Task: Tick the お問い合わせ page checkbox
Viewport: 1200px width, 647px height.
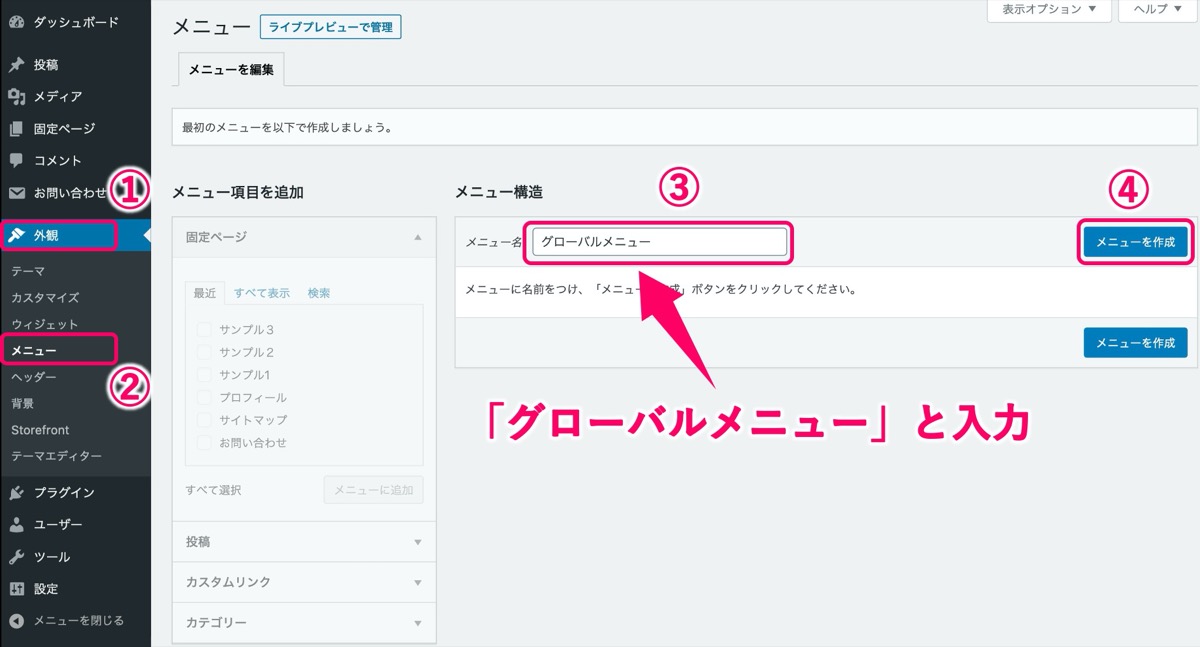Action: pos(204,442)
